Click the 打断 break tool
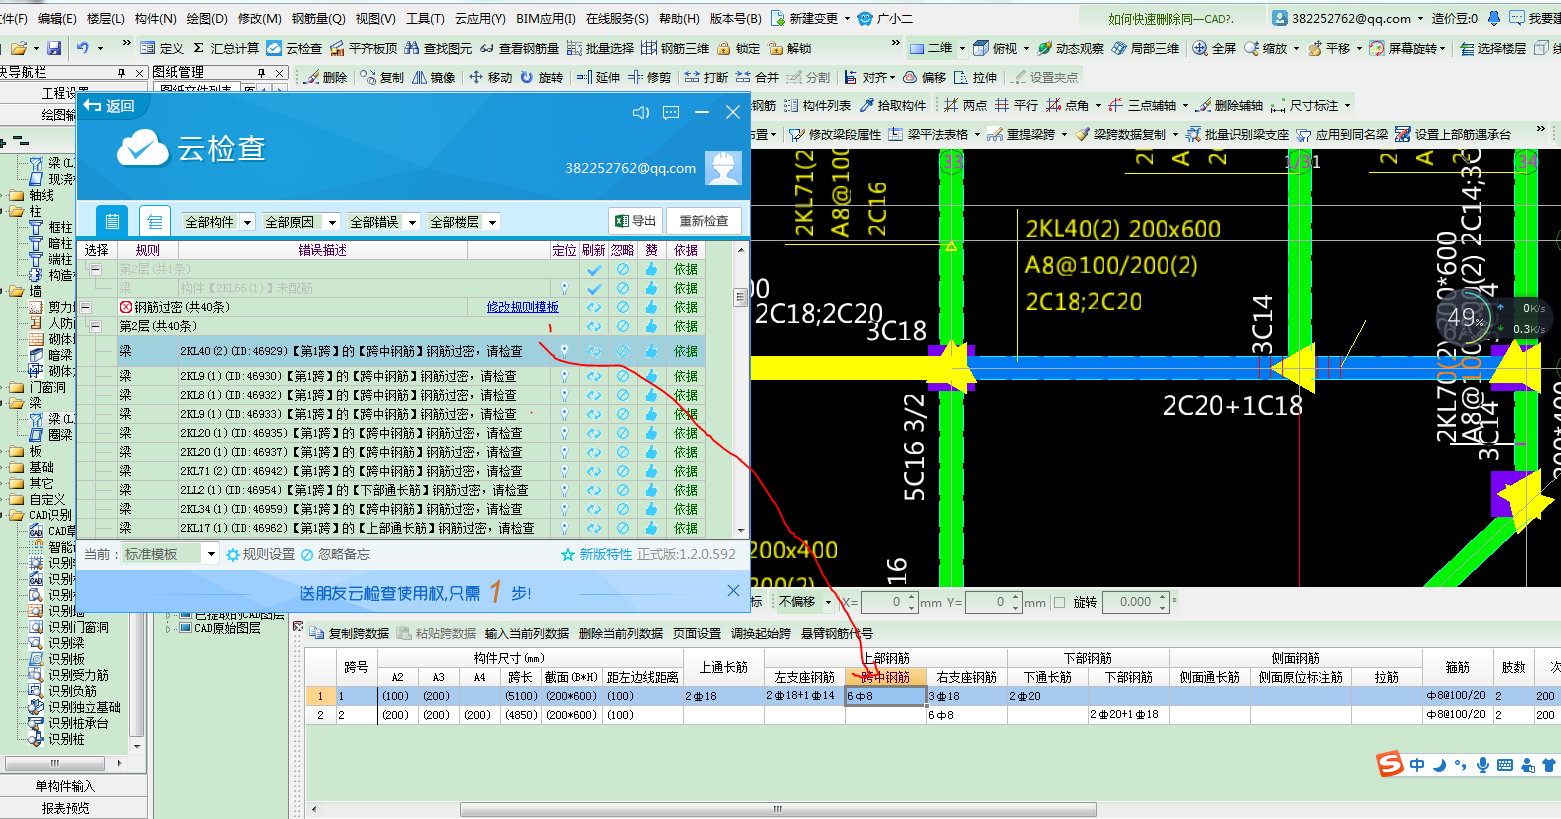Viewport: 1561px width, 819px height. coord(706,77)
